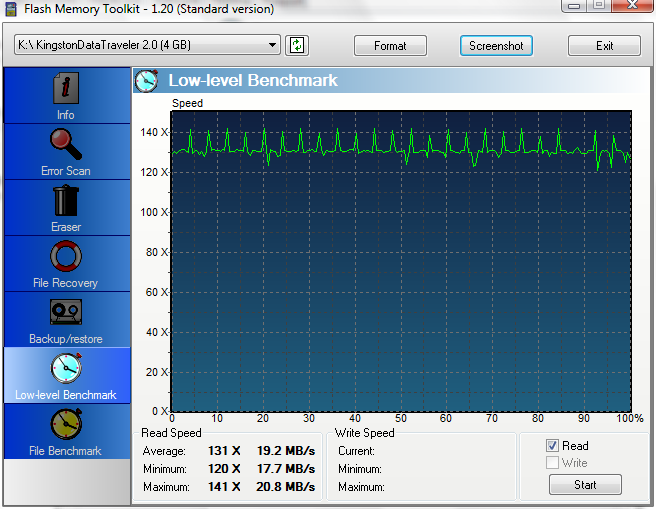
Task: Switch to File Benchmark in sidebar
Action: [66, 431]
